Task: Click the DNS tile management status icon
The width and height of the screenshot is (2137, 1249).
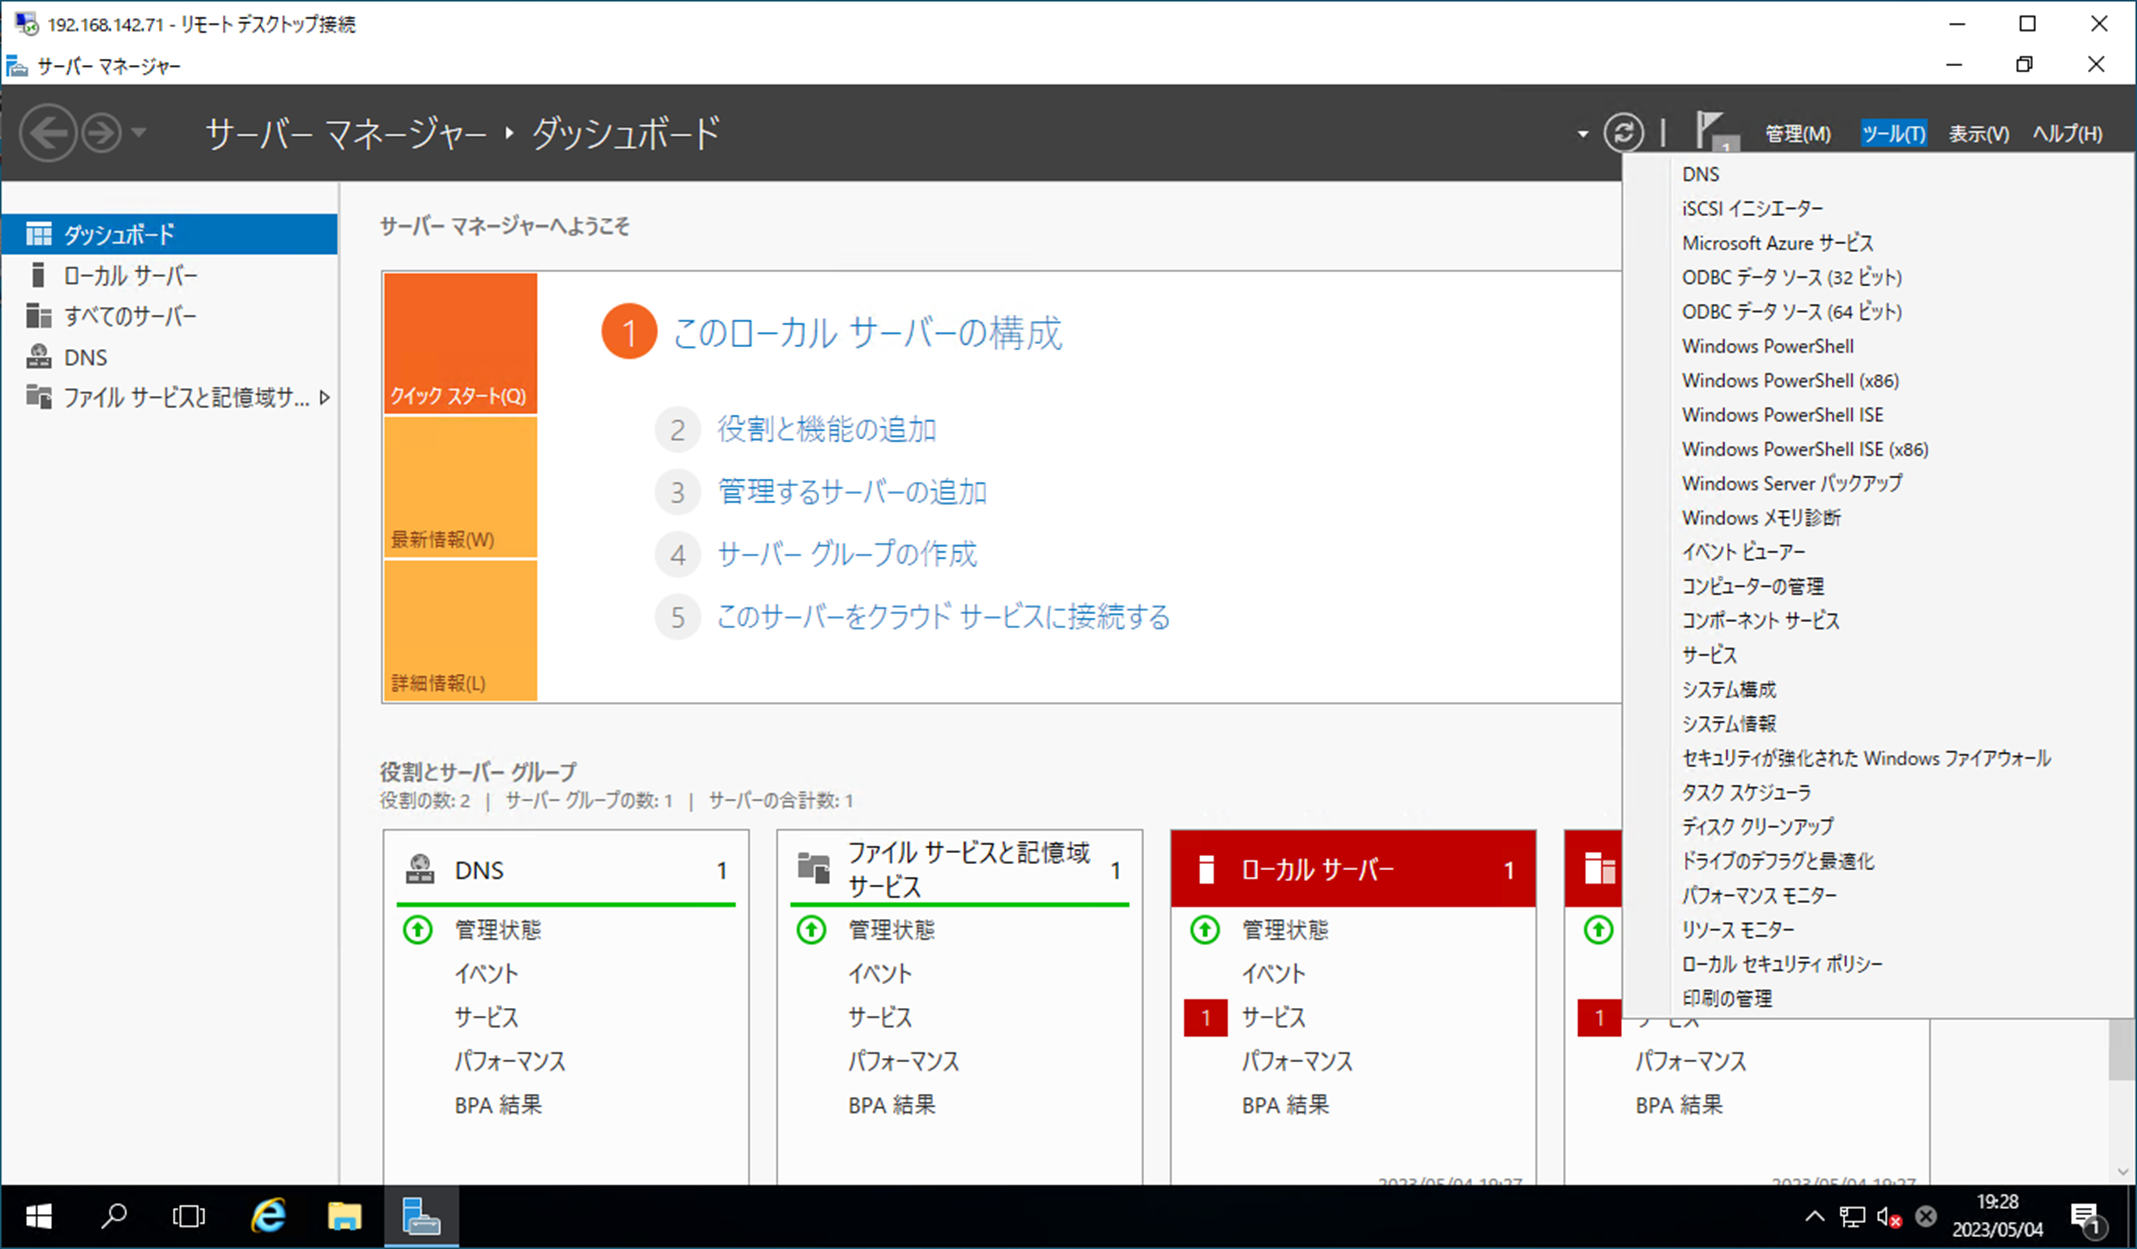Action: [x=418, y=930]
